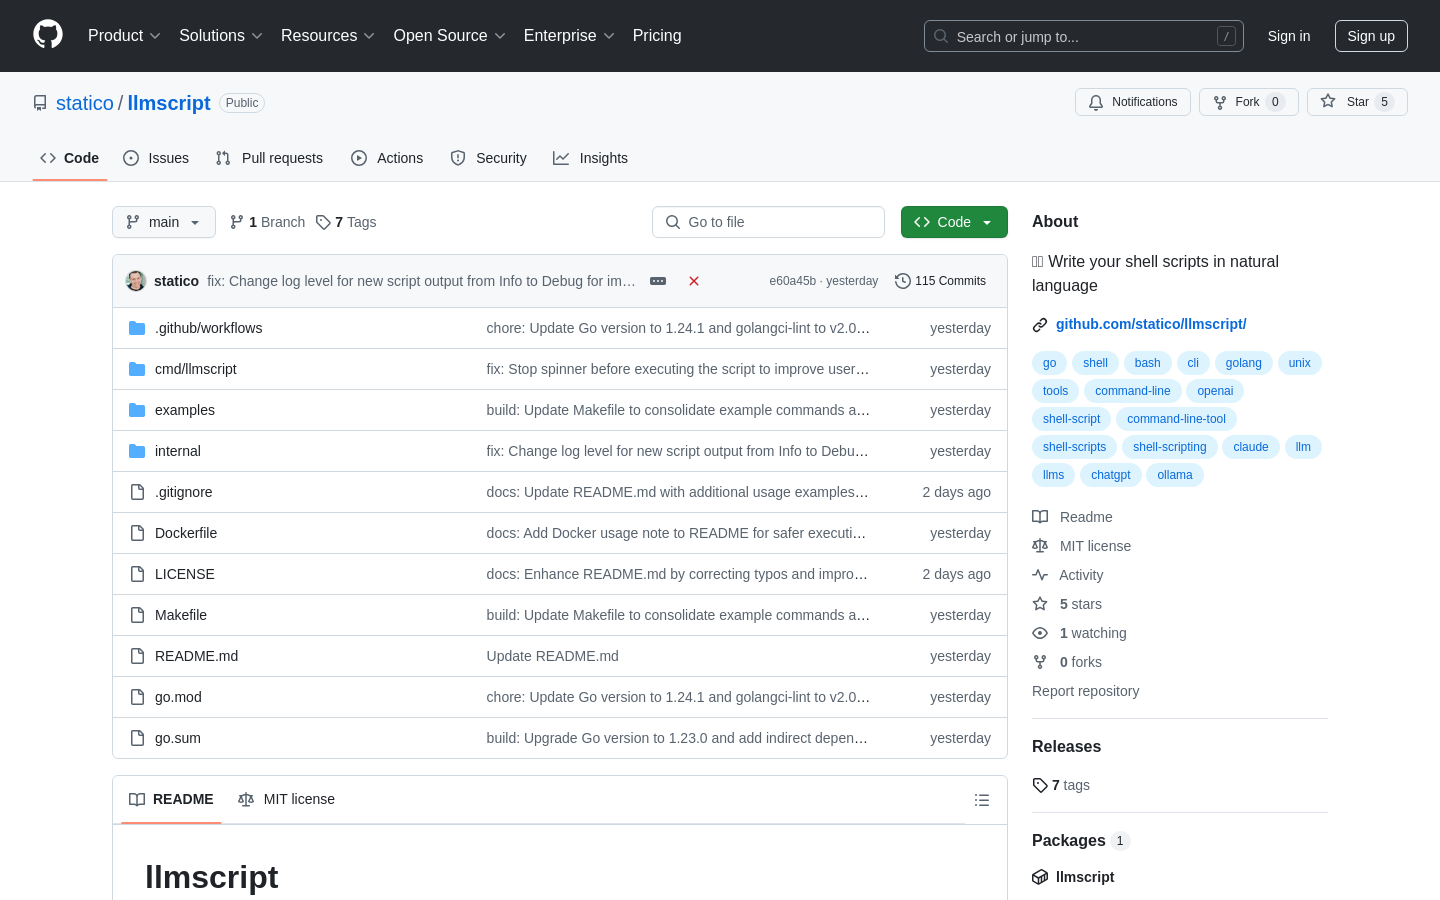The image size is (1440, 900).
Task: Open the Solutions dropdown menu
Action: tap(221, 36)
